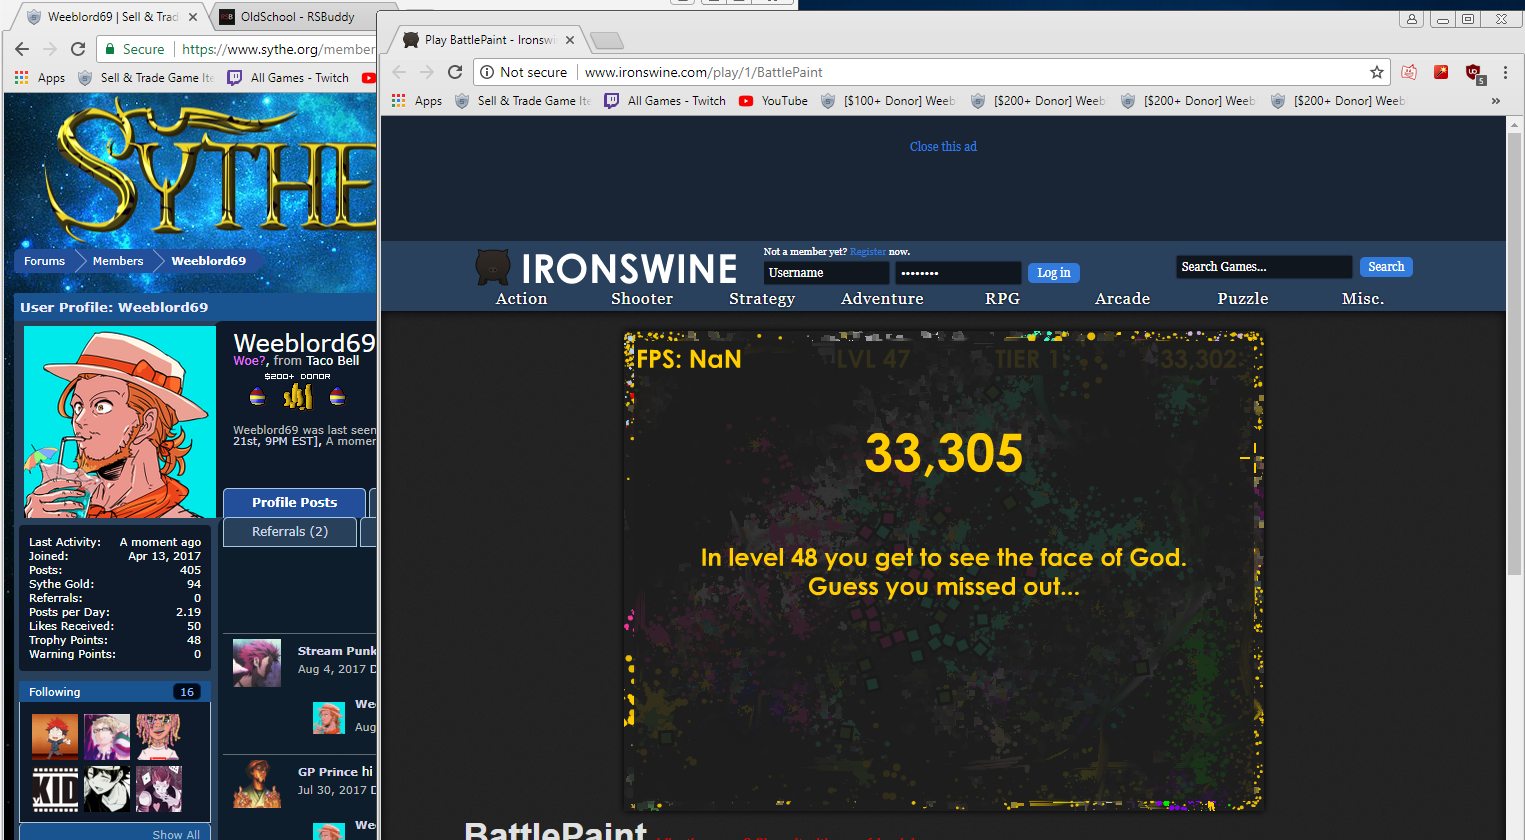This screenshot has height=840, width=1525.
Task: Click the Search button on Ironswine
Action: pos(1386,267)
